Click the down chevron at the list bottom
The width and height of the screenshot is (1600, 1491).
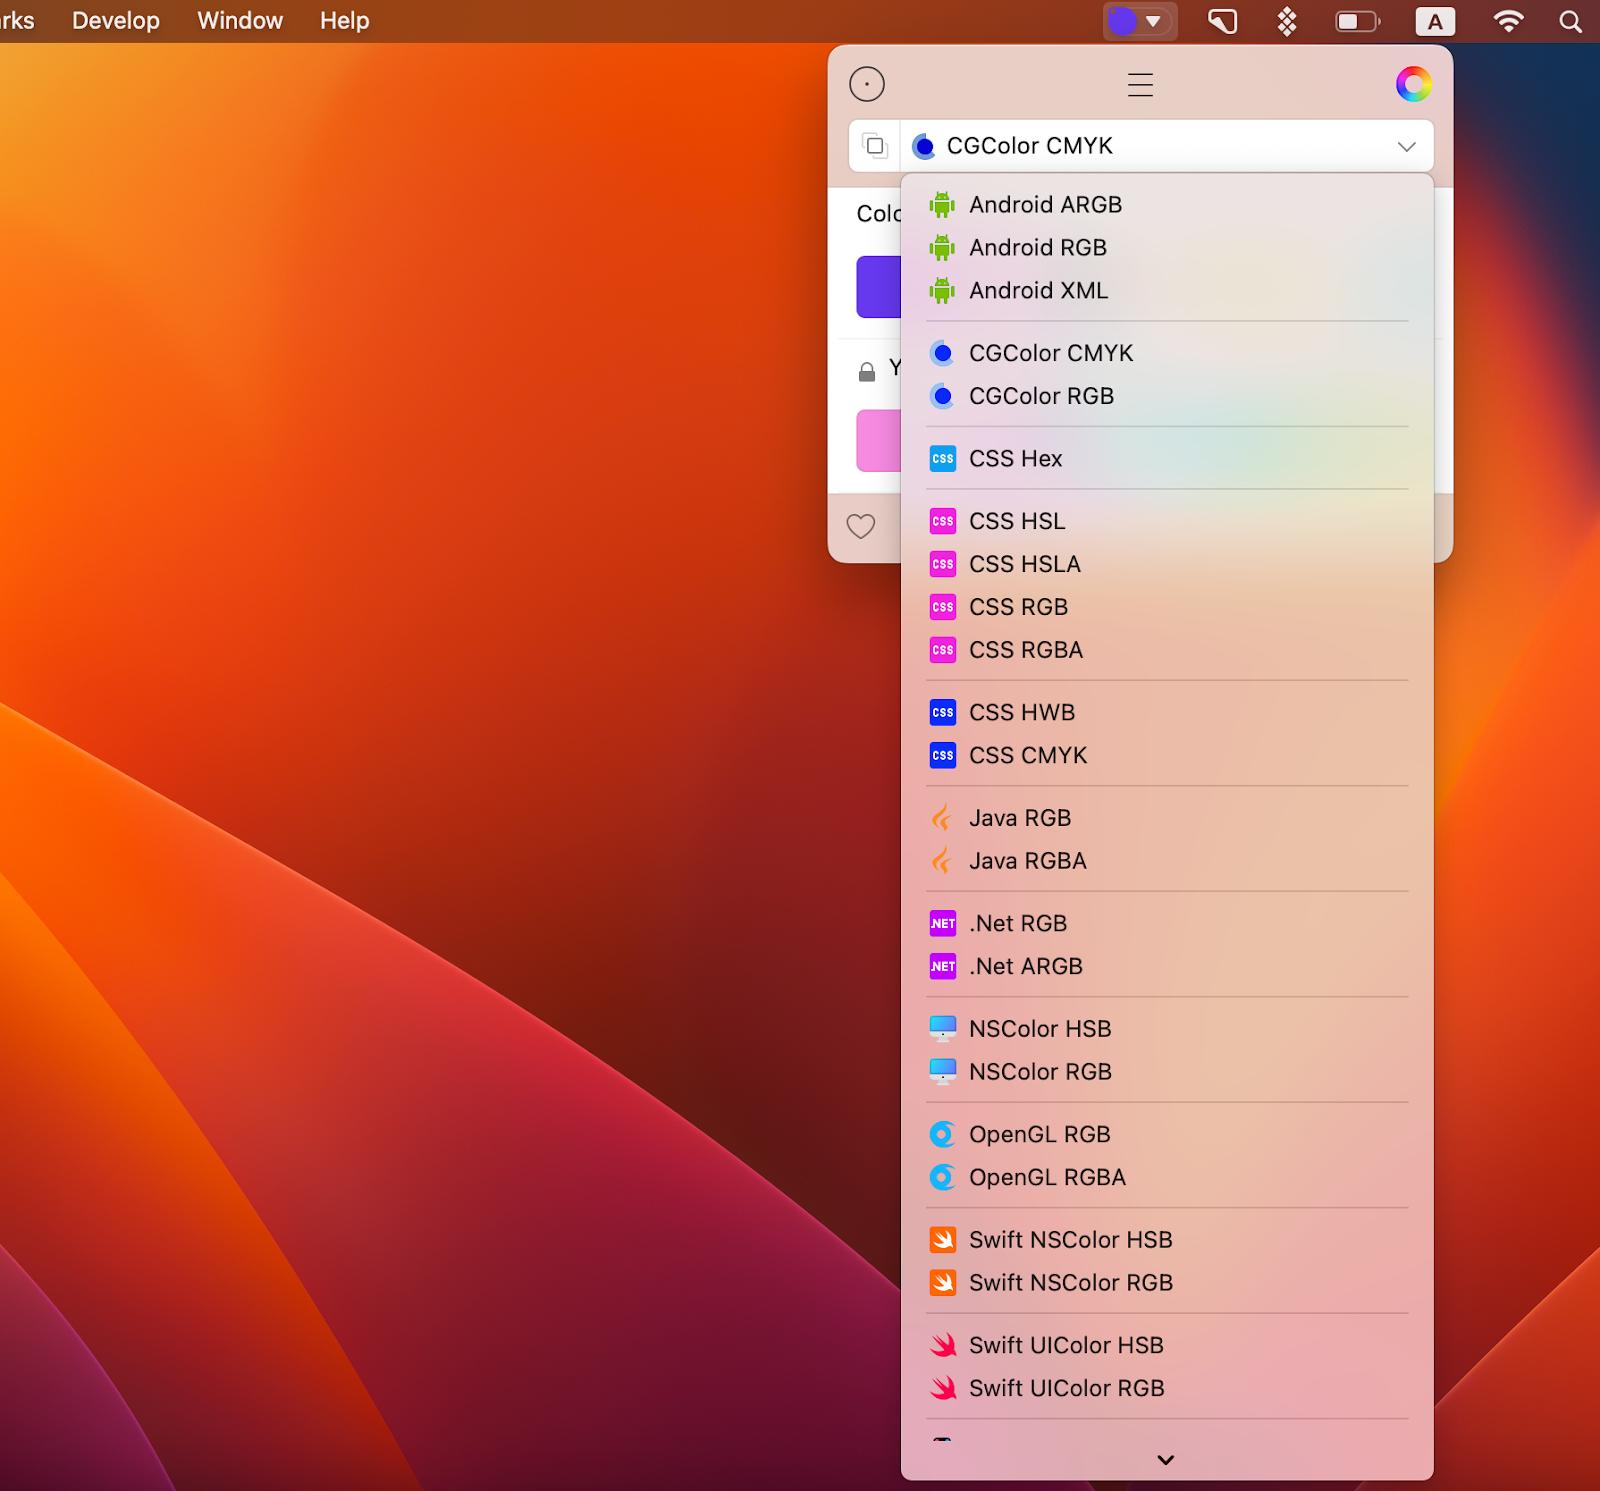tap(1165, 1459)
